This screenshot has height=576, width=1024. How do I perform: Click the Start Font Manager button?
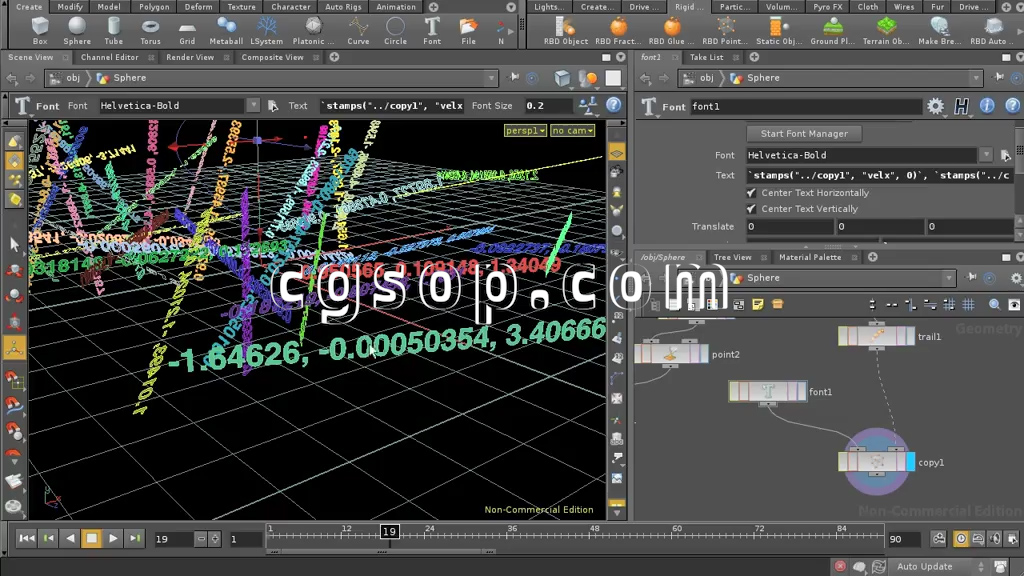[x=804, y=133]
